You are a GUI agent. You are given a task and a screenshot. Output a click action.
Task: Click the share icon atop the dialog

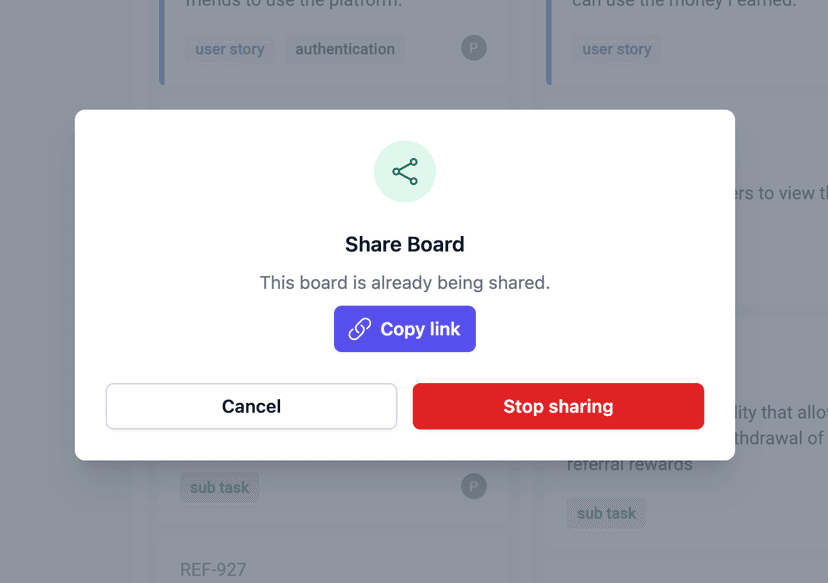pyautogui.click(x=405, y=172)
